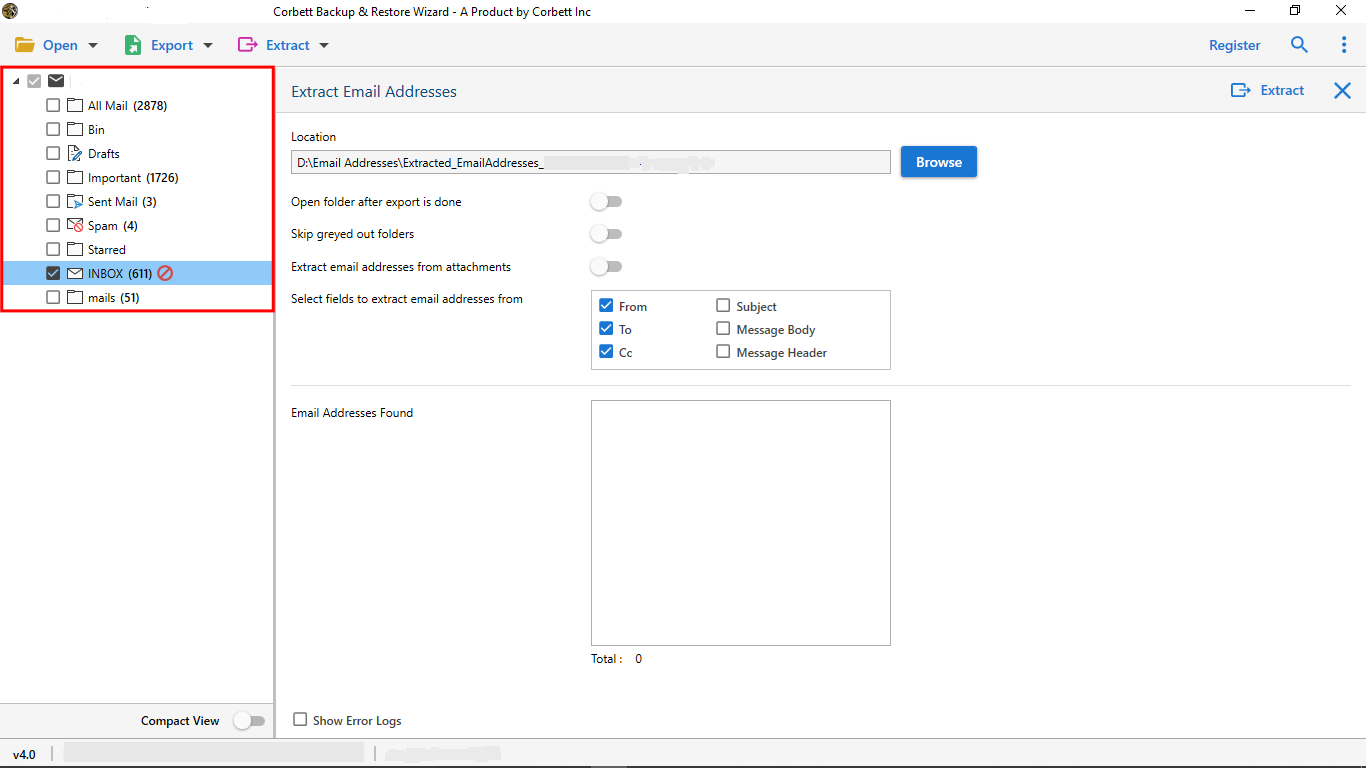Switch on Compact View toggle

(x=249, y=721)
